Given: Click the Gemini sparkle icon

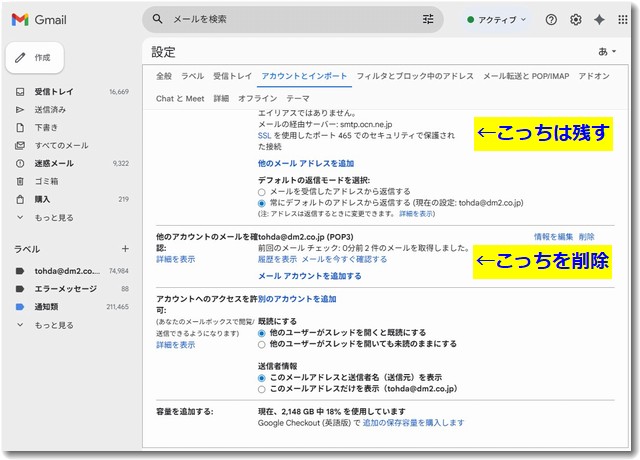Looking at the screenshot, I should (x=599, y=19).
